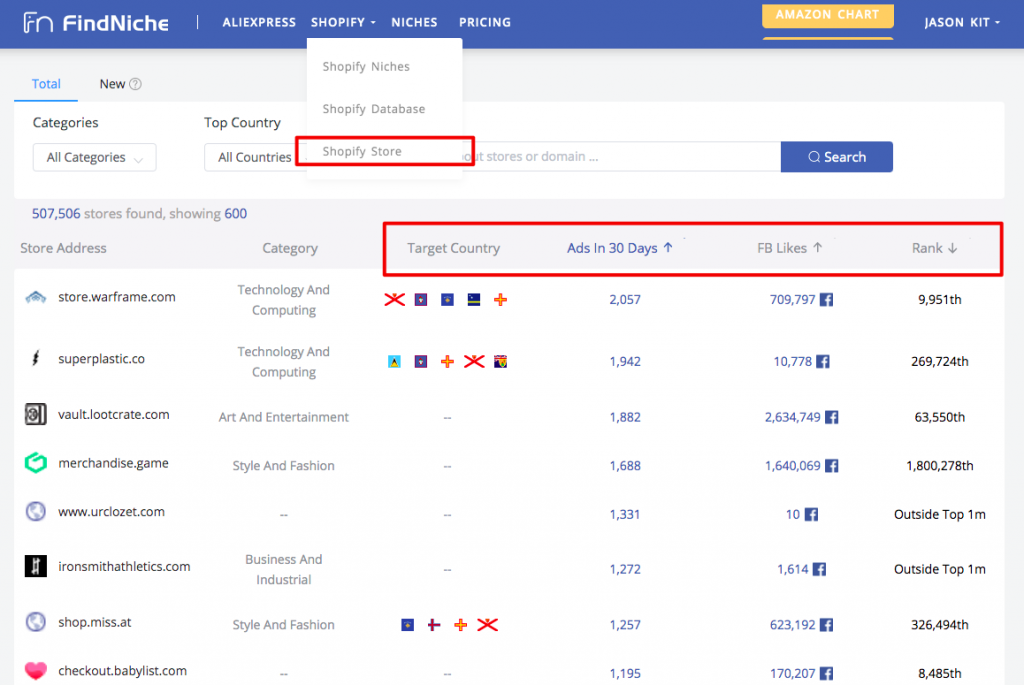Sort by Rank column
1024x685 pixels.
935,248
